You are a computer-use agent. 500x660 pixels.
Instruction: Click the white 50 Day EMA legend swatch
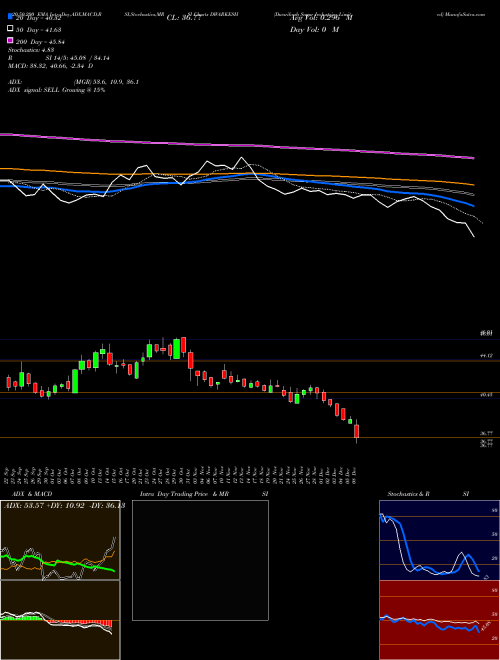10,29
